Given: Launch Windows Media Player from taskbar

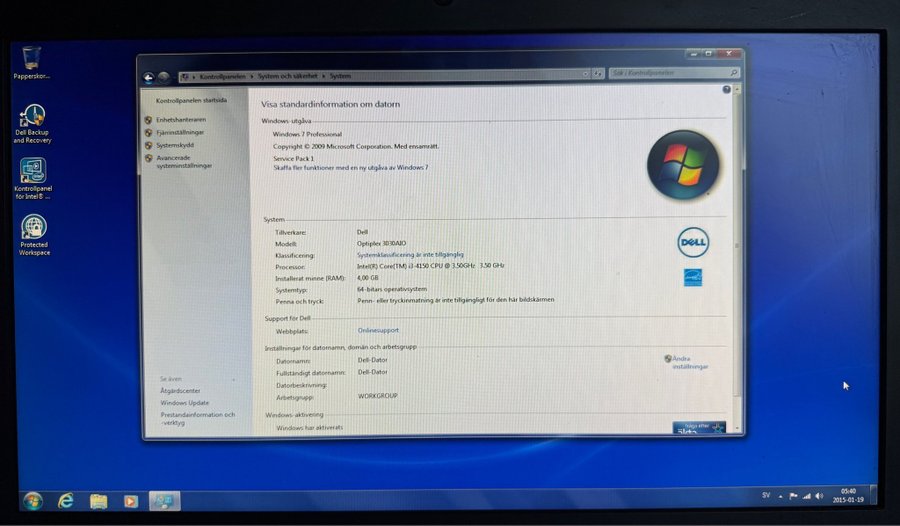Looking at the screenshot, I should [x=130, y=501].
